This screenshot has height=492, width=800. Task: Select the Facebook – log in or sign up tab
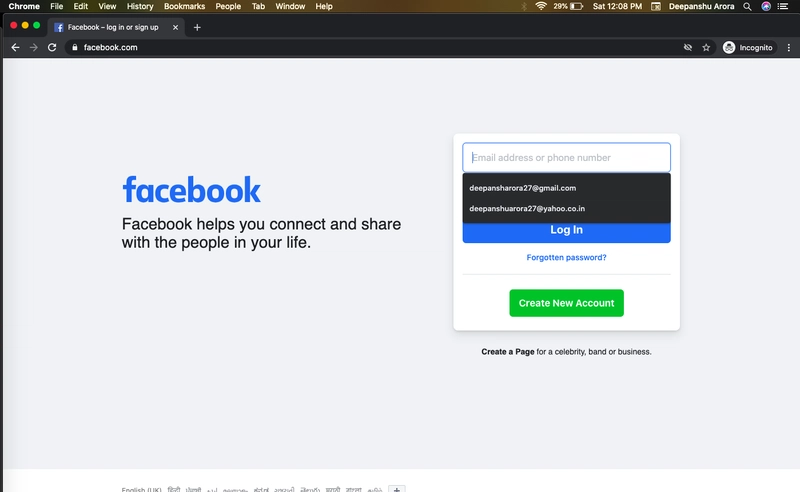(x=116, y=28)
